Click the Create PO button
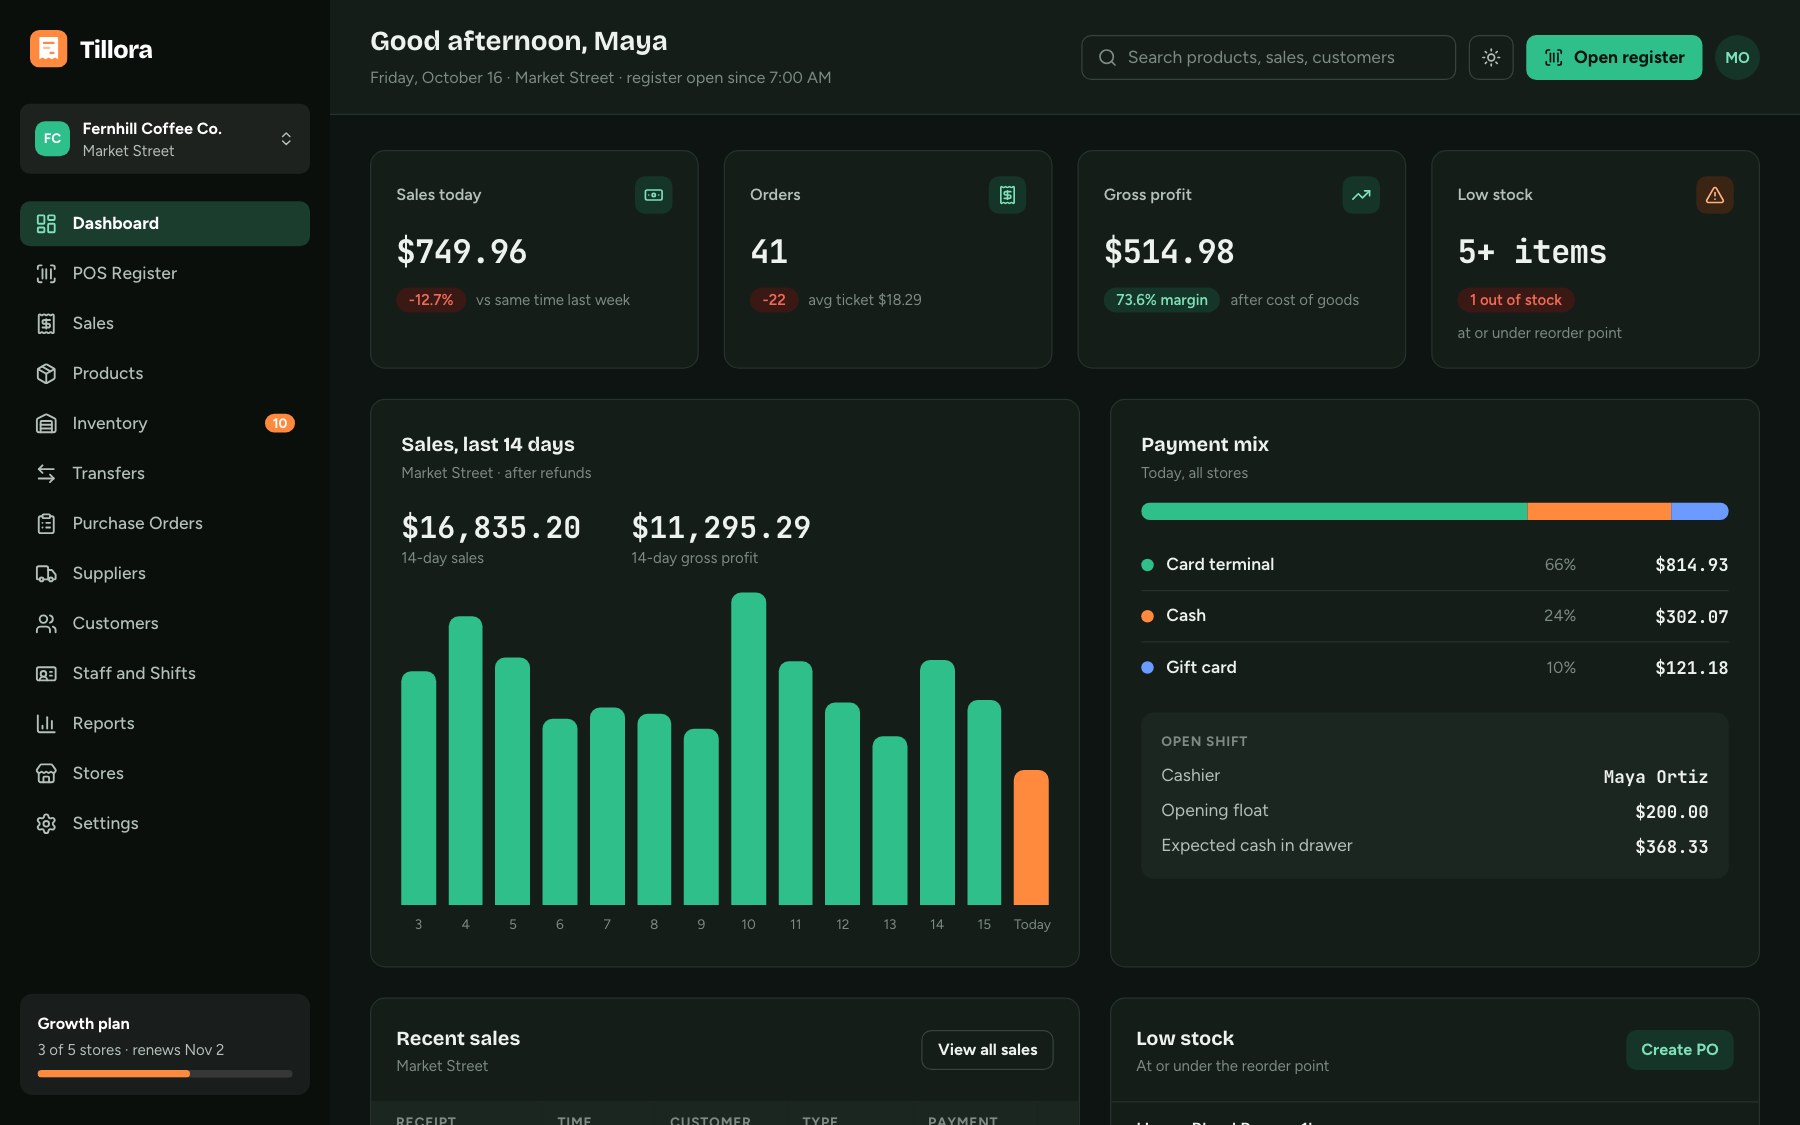Image resolution: width=1800 pixels, height=1125 pixels. (1679, 1050)
